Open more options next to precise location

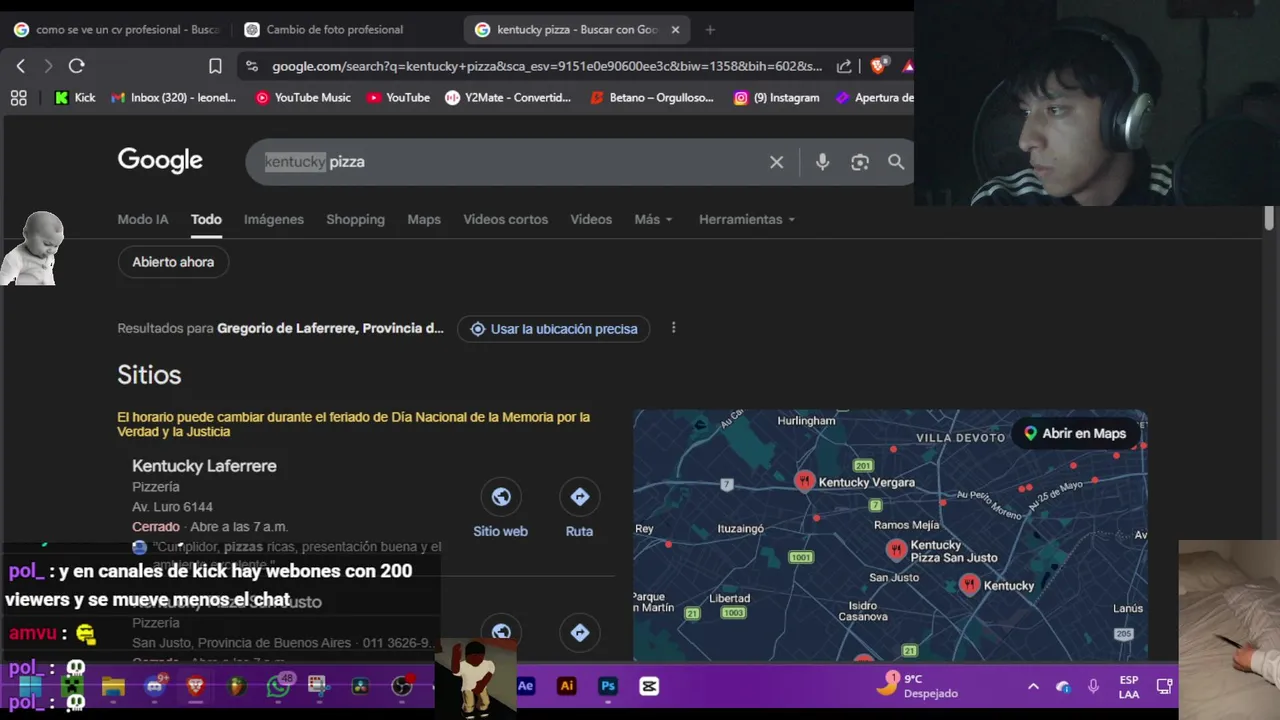pyautogui.click(x=673, y=328)
